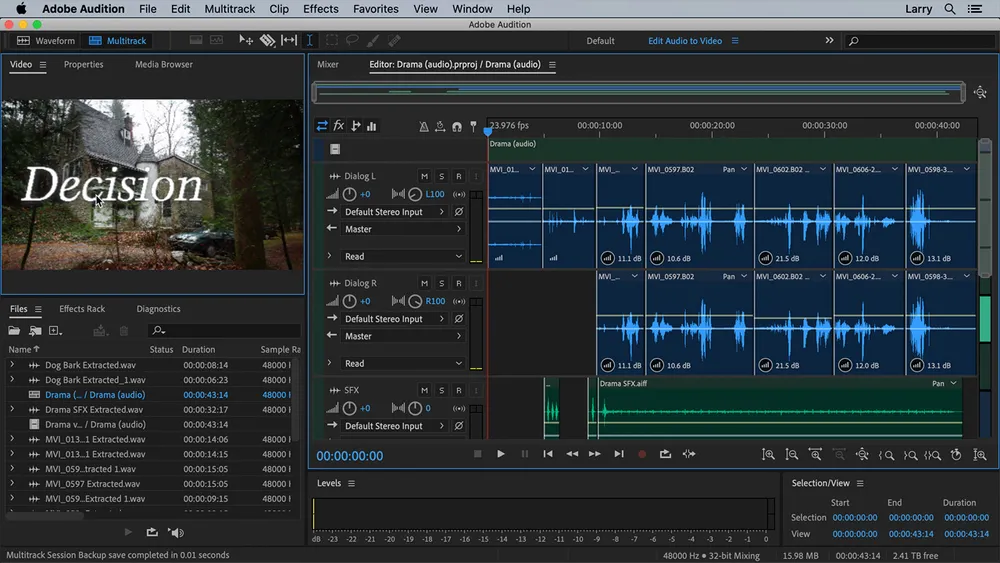Open Dialog L automation Read dropdown
Viewport: 1000px width, 563px height.
pyautogui.click(x=402, y=256)
